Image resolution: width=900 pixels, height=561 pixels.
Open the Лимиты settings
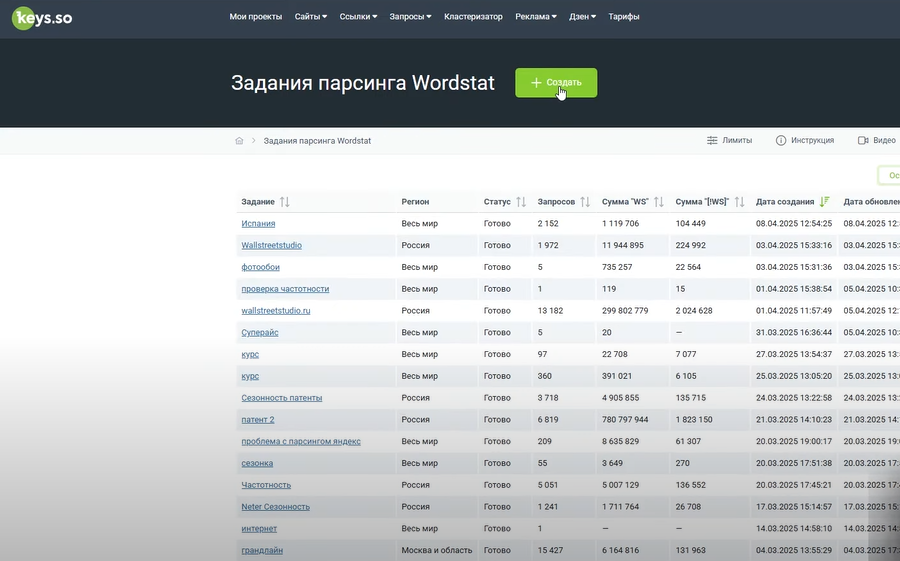[x=729, y=141]
